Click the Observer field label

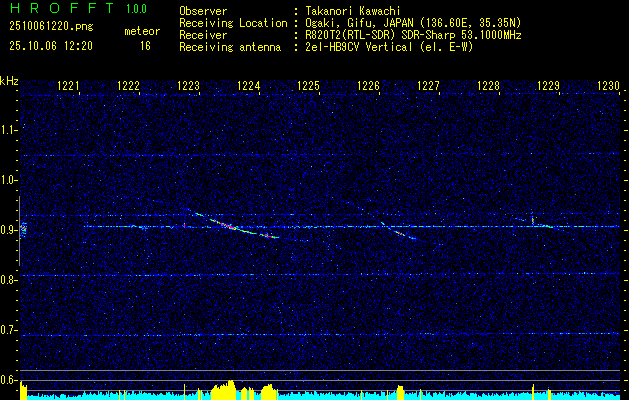tap(203, 11)
